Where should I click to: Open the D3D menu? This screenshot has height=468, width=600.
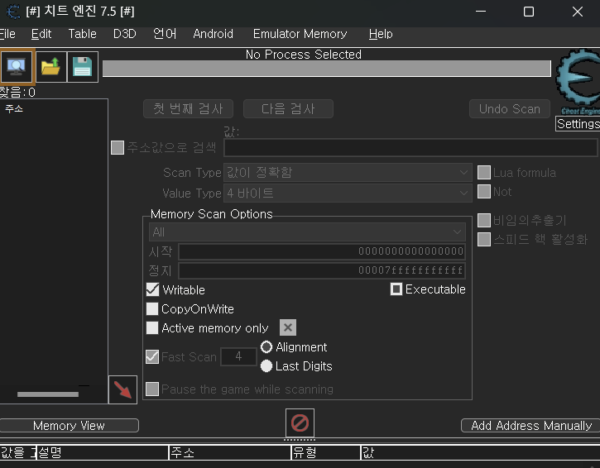(125, 34)
